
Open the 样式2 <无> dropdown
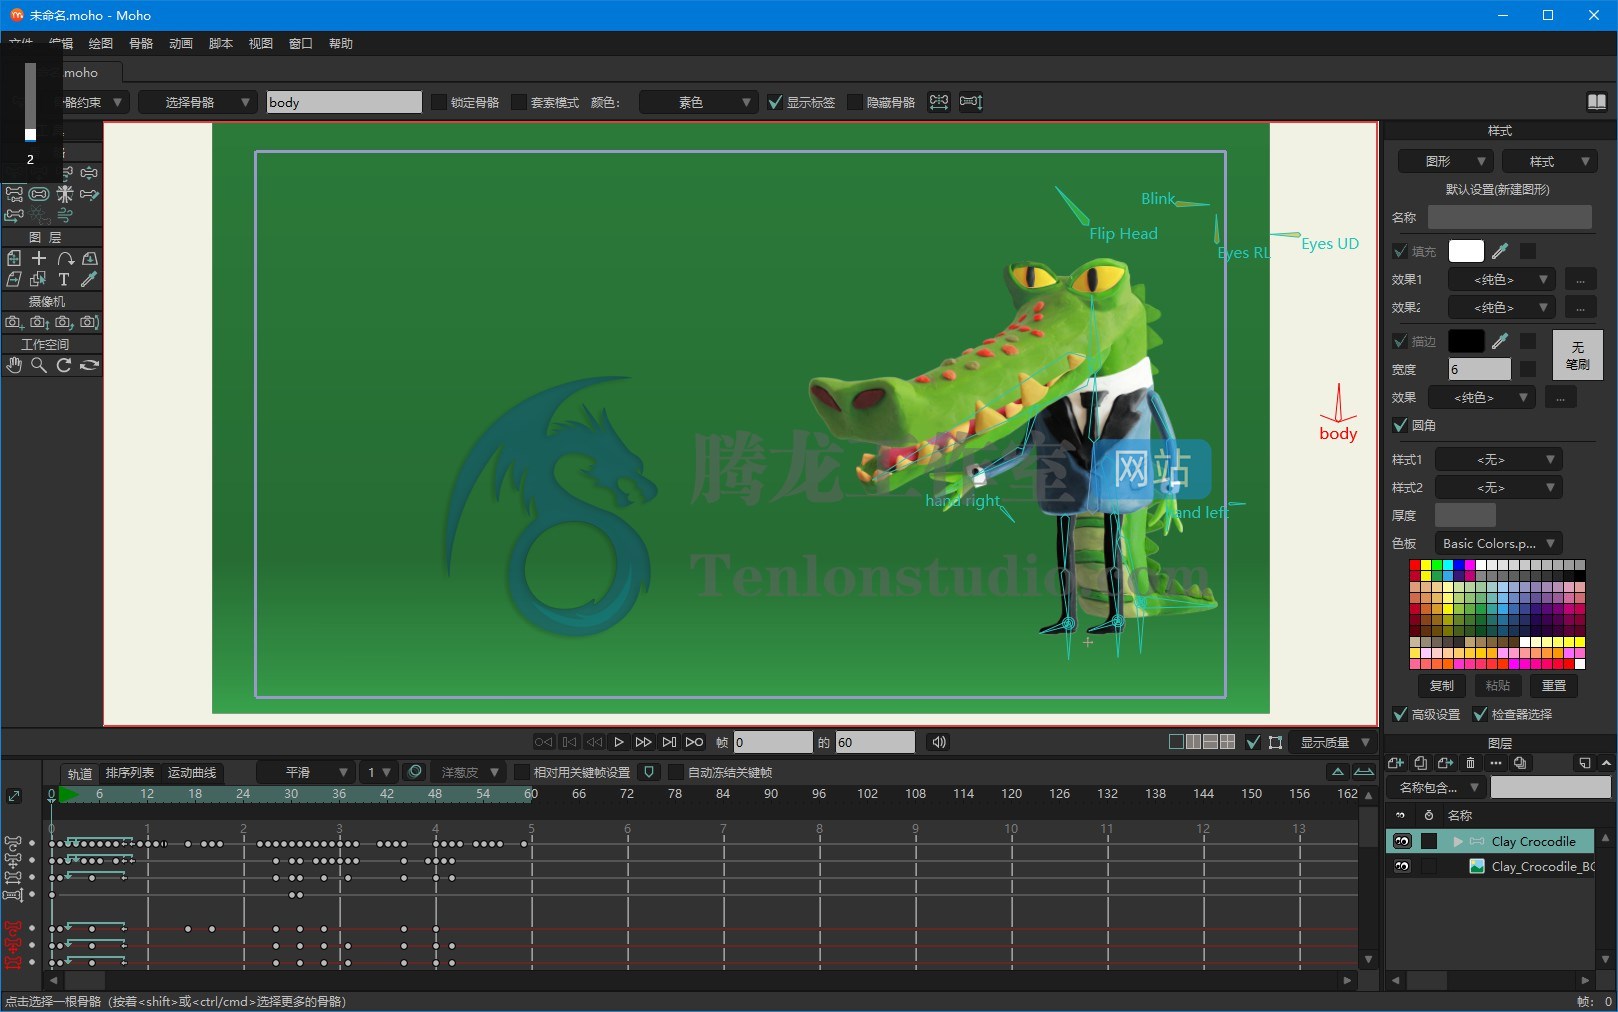tap(1498, 487)
